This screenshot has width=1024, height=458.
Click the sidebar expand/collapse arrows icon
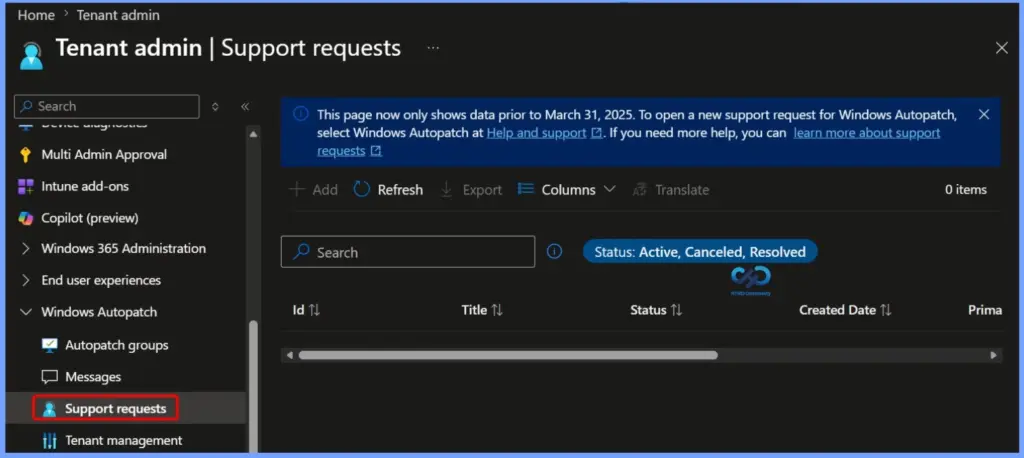[216, 106]
